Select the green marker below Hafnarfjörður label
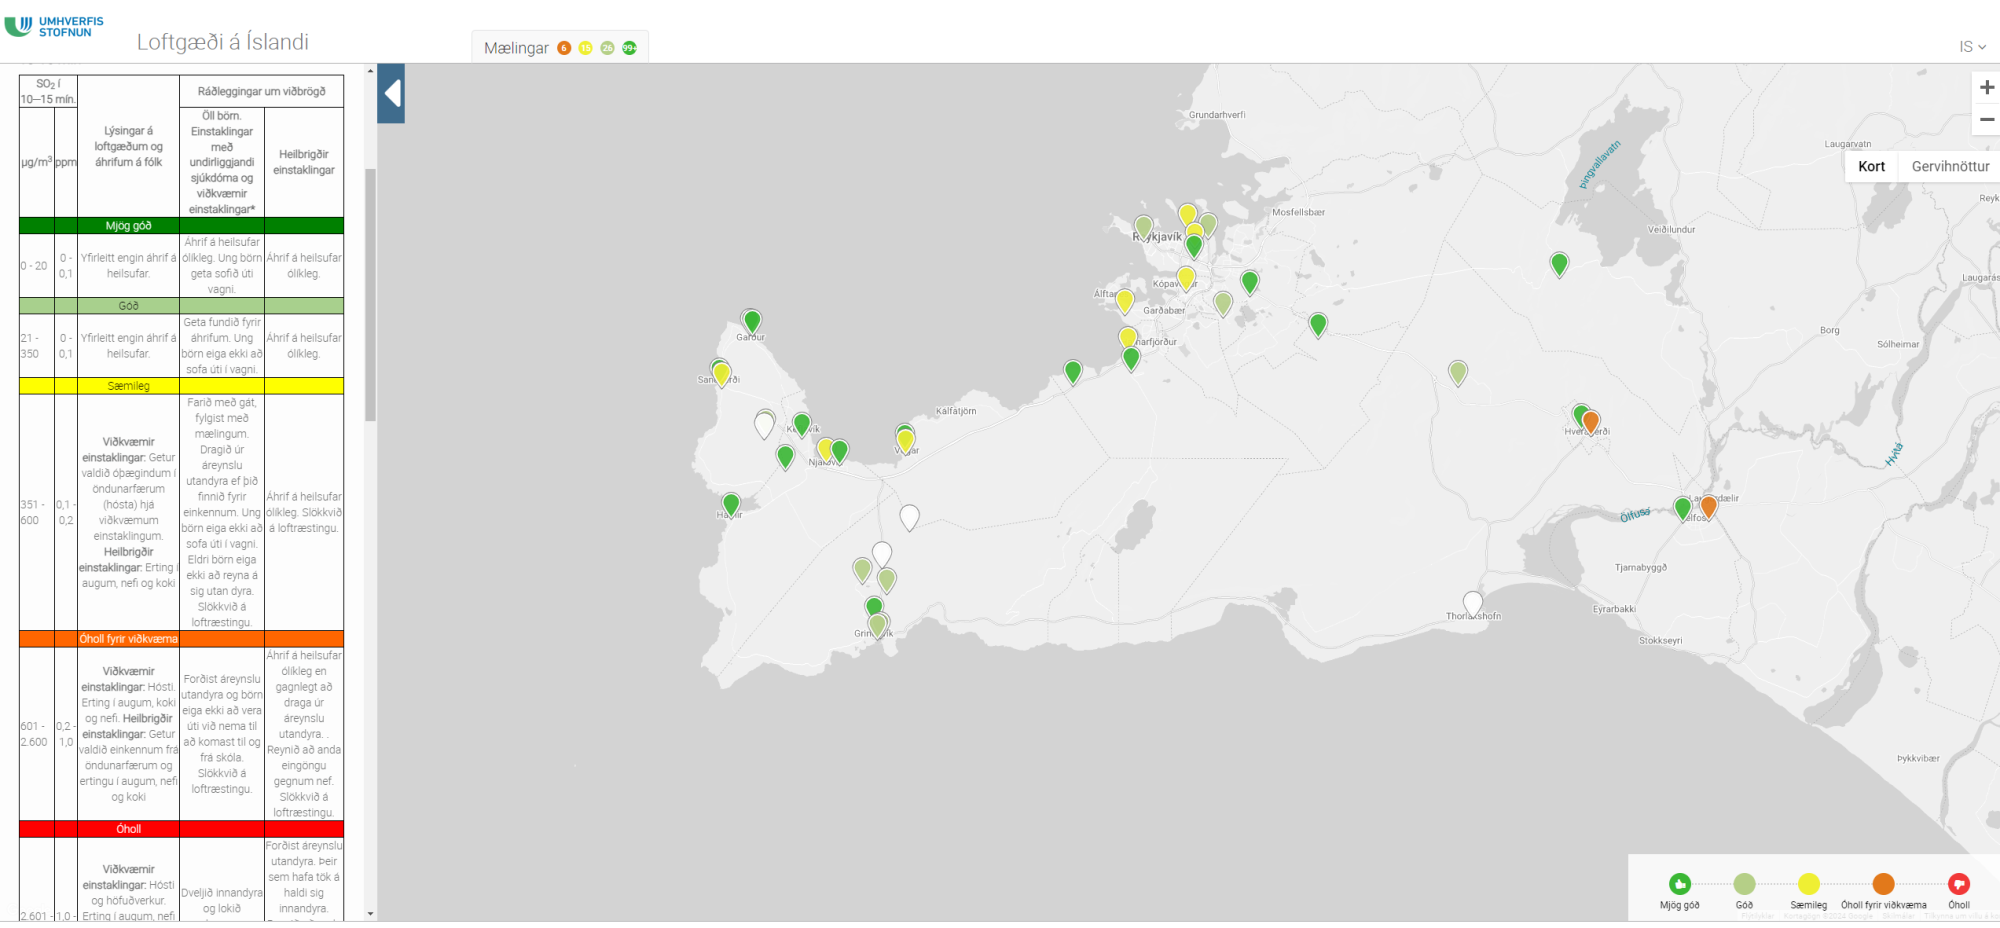The width and height of the screenshot is (2000, 928). tap(1131, 358)
